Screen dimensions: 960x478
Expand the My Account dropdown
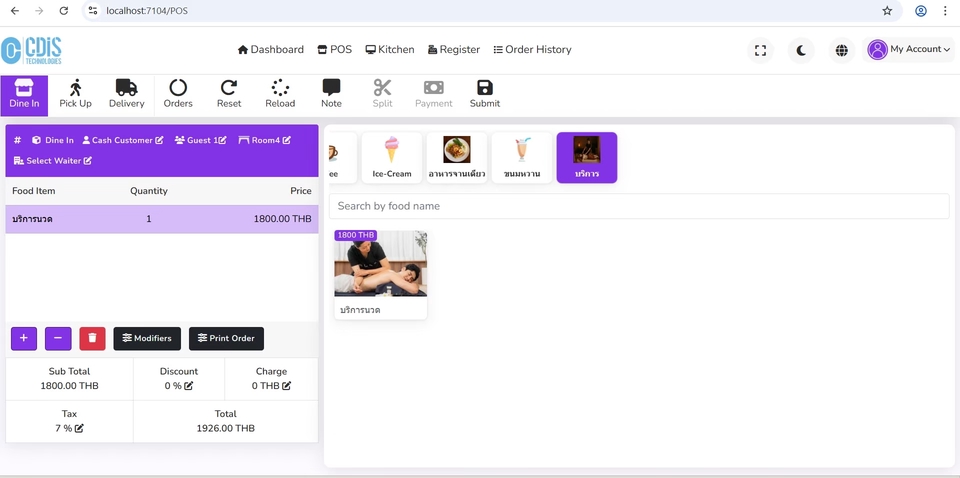pyautogui.click(x=908, y=49)
